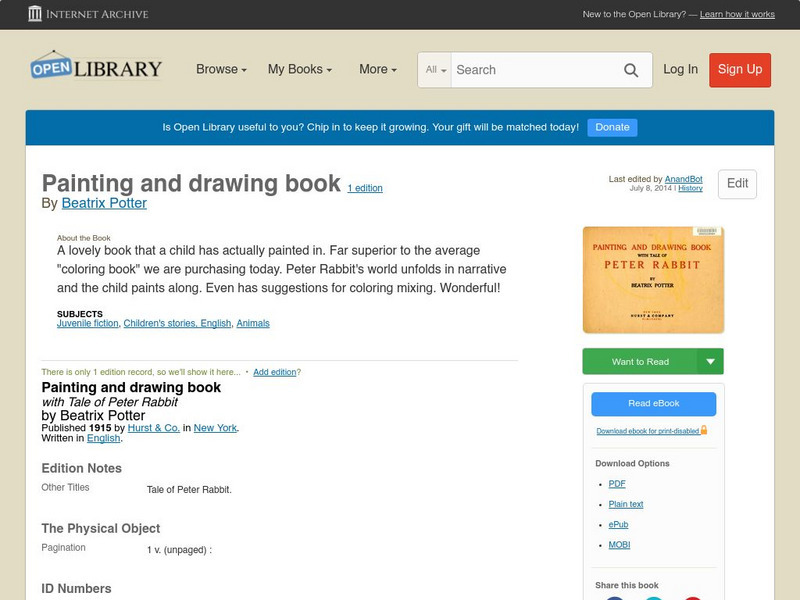This screenshot has width=800, height=600.
Task: Click the search magnifying glass icon
Action: pos(631,70)
